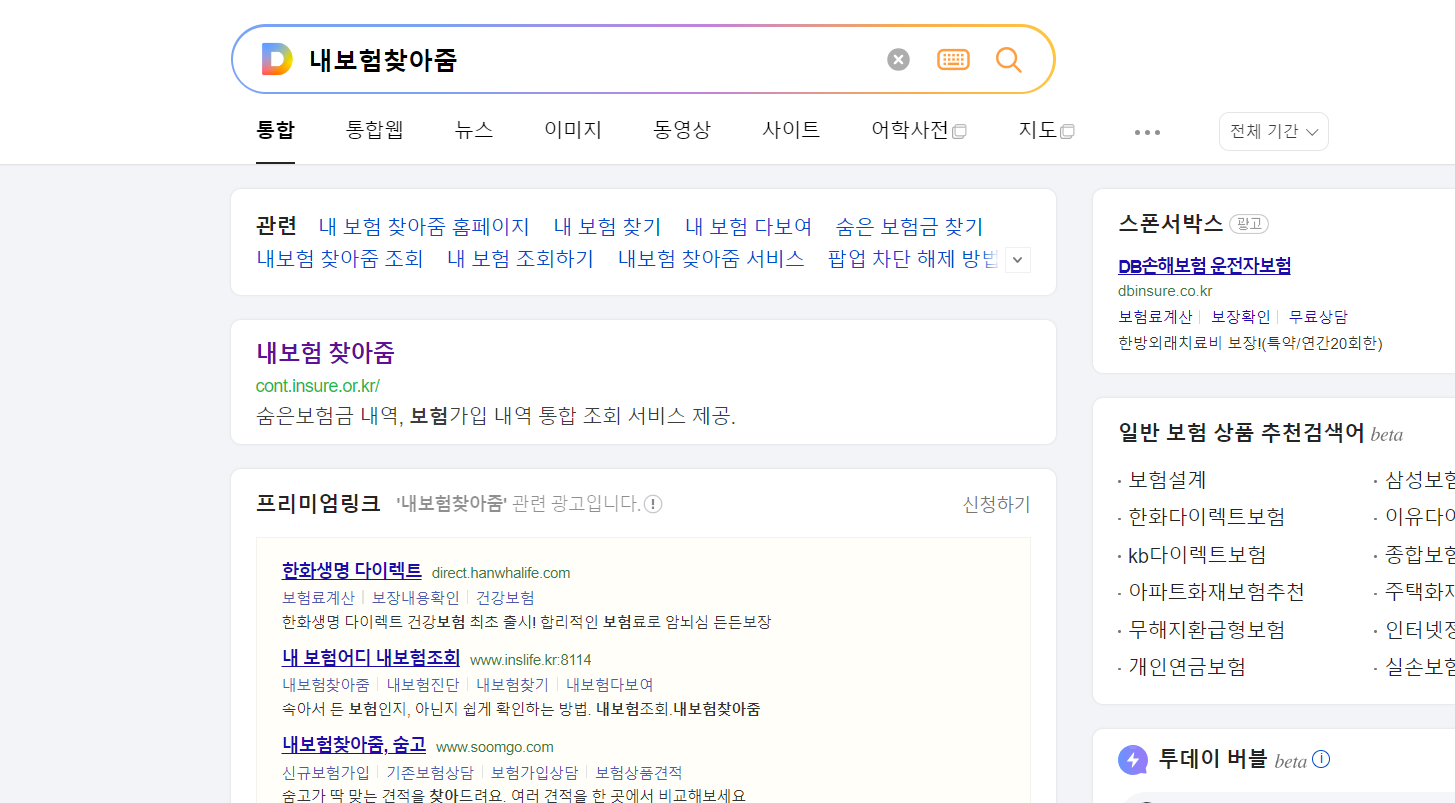
Task: Click the info icon beside 광고입니다
Action: pyautogui.click(x=653, y=504)
